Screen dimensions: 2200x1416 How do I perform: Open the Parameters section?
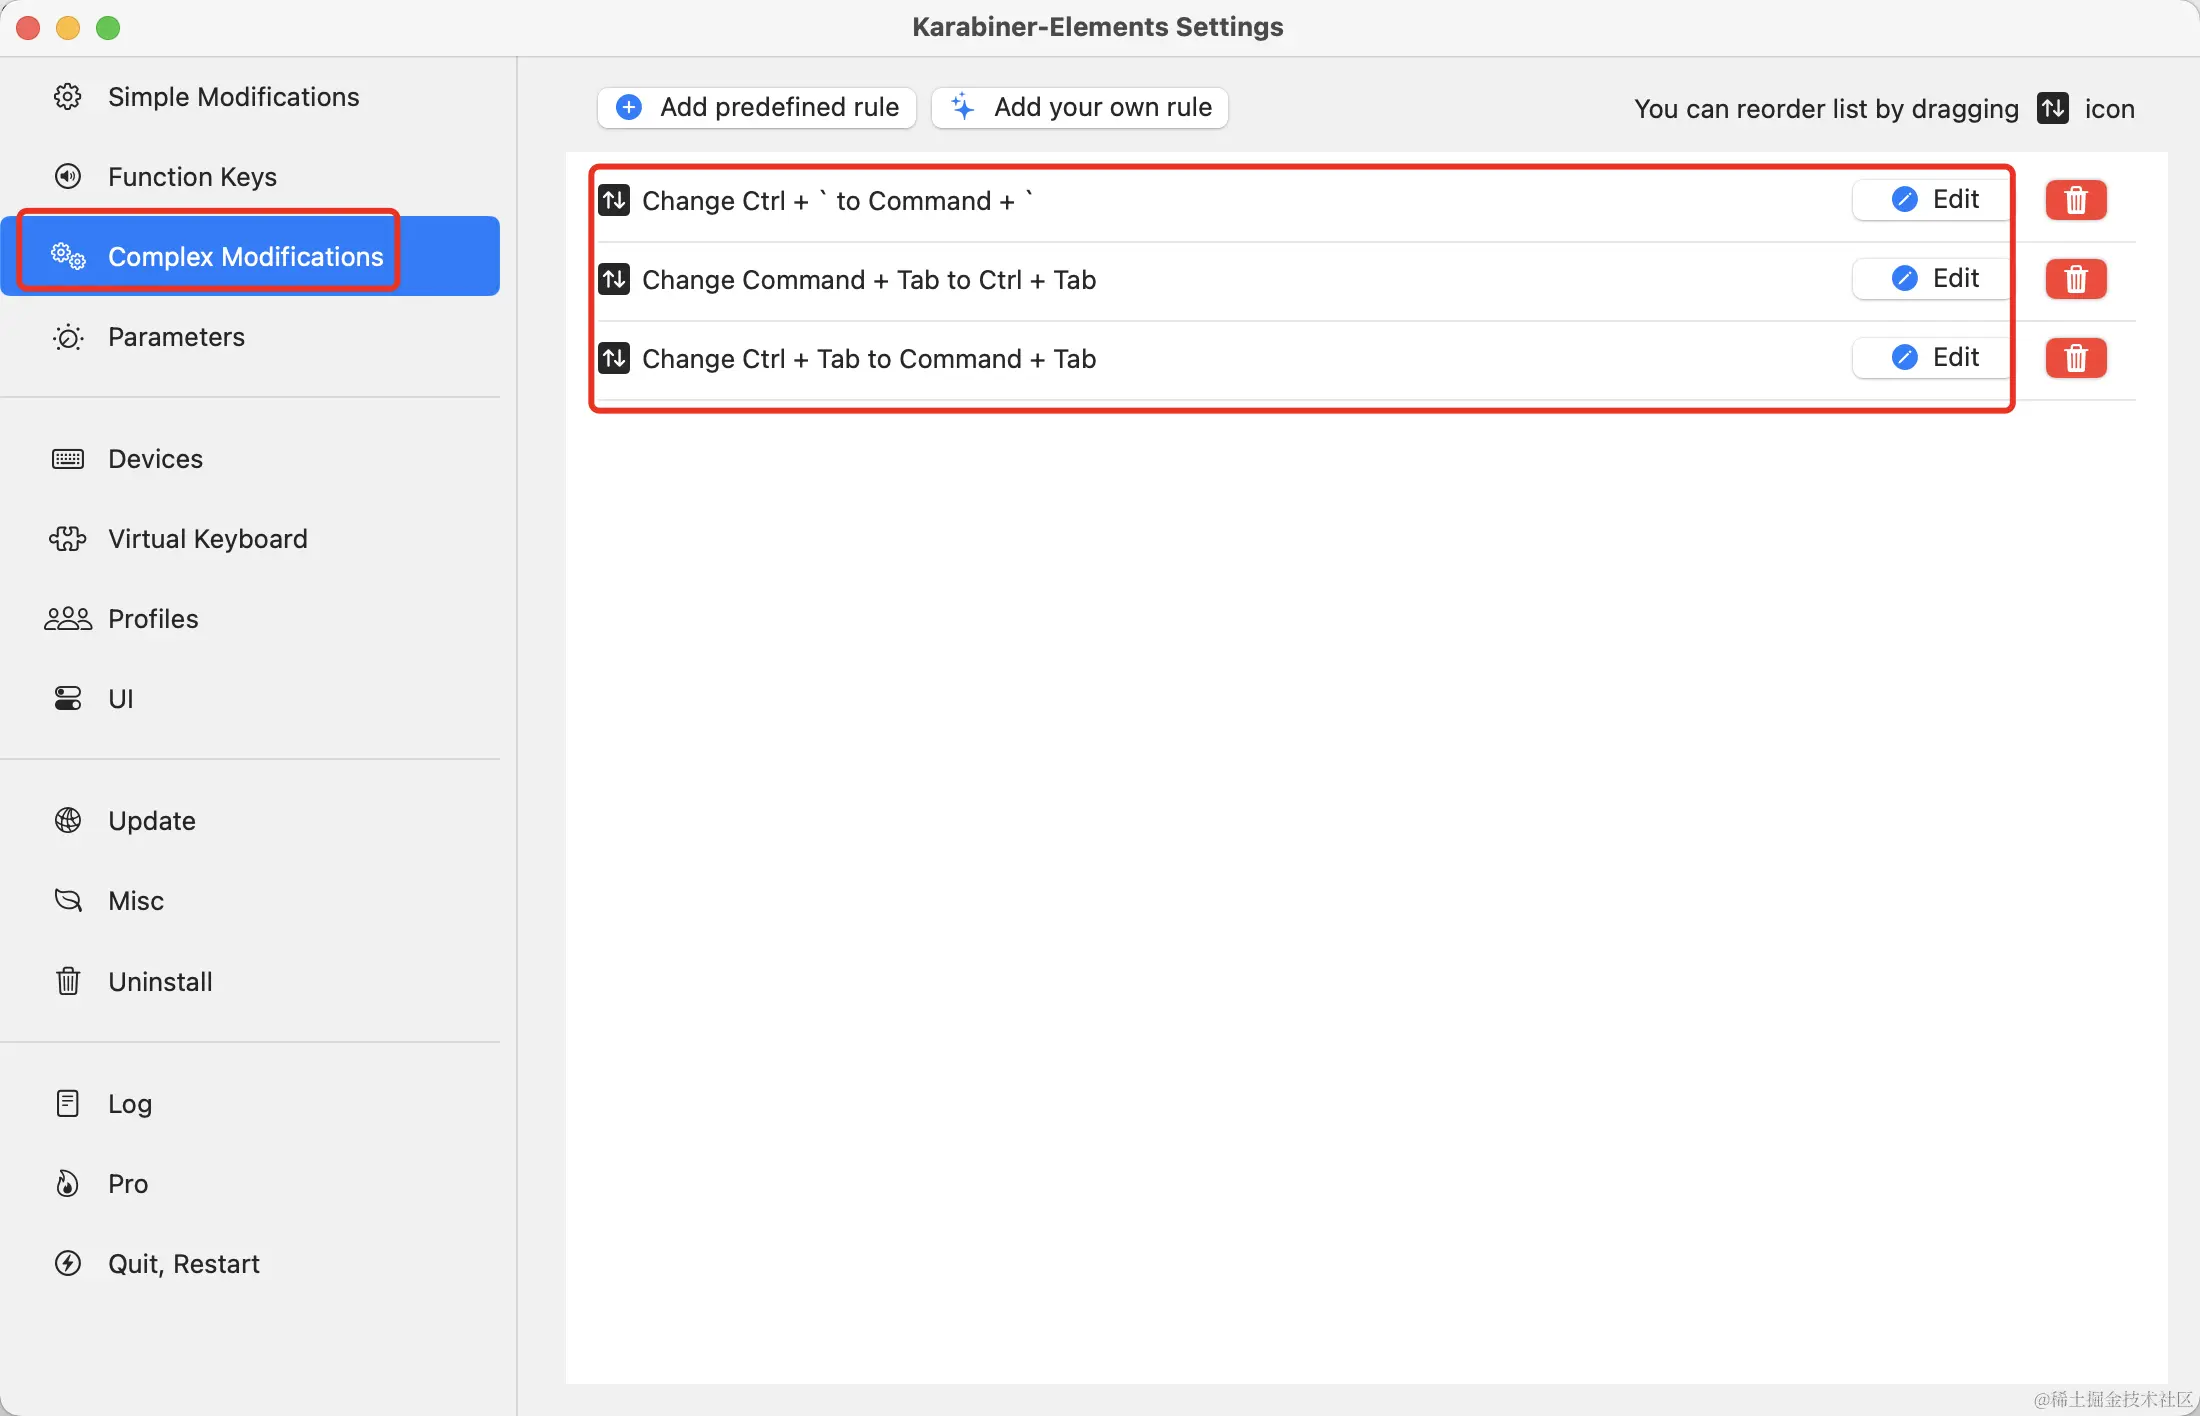(250, 337)
